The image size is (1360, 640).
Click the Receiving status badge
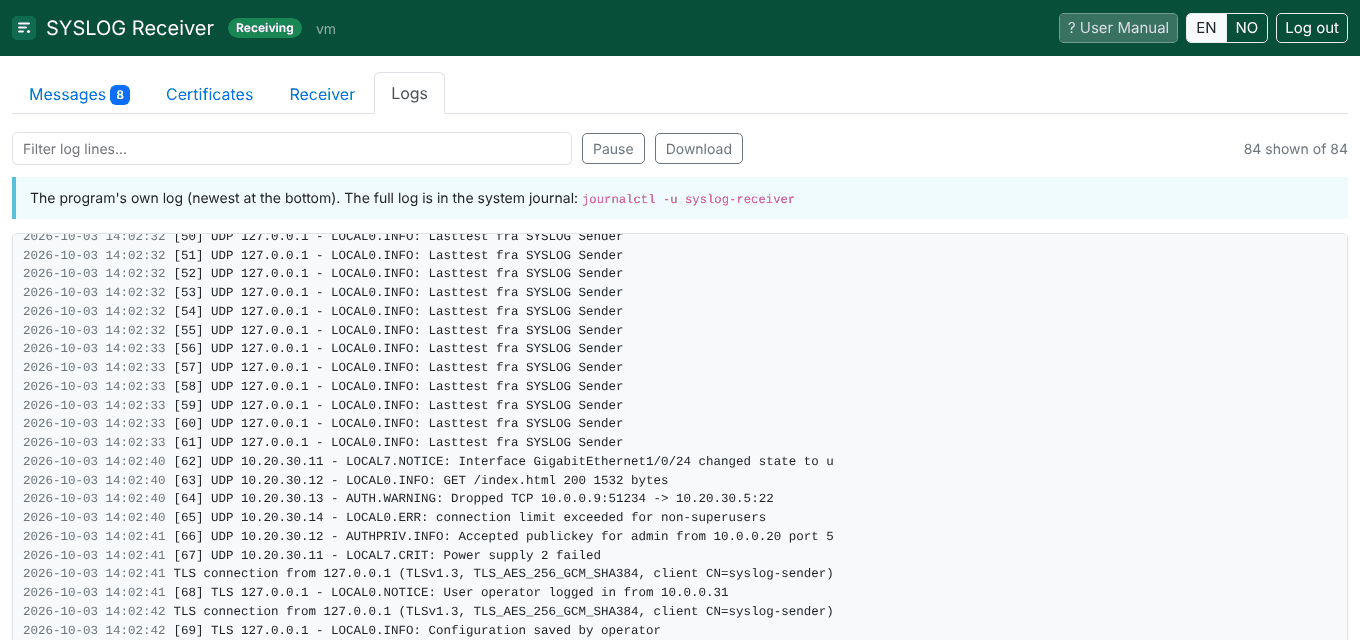click(265, 28)
